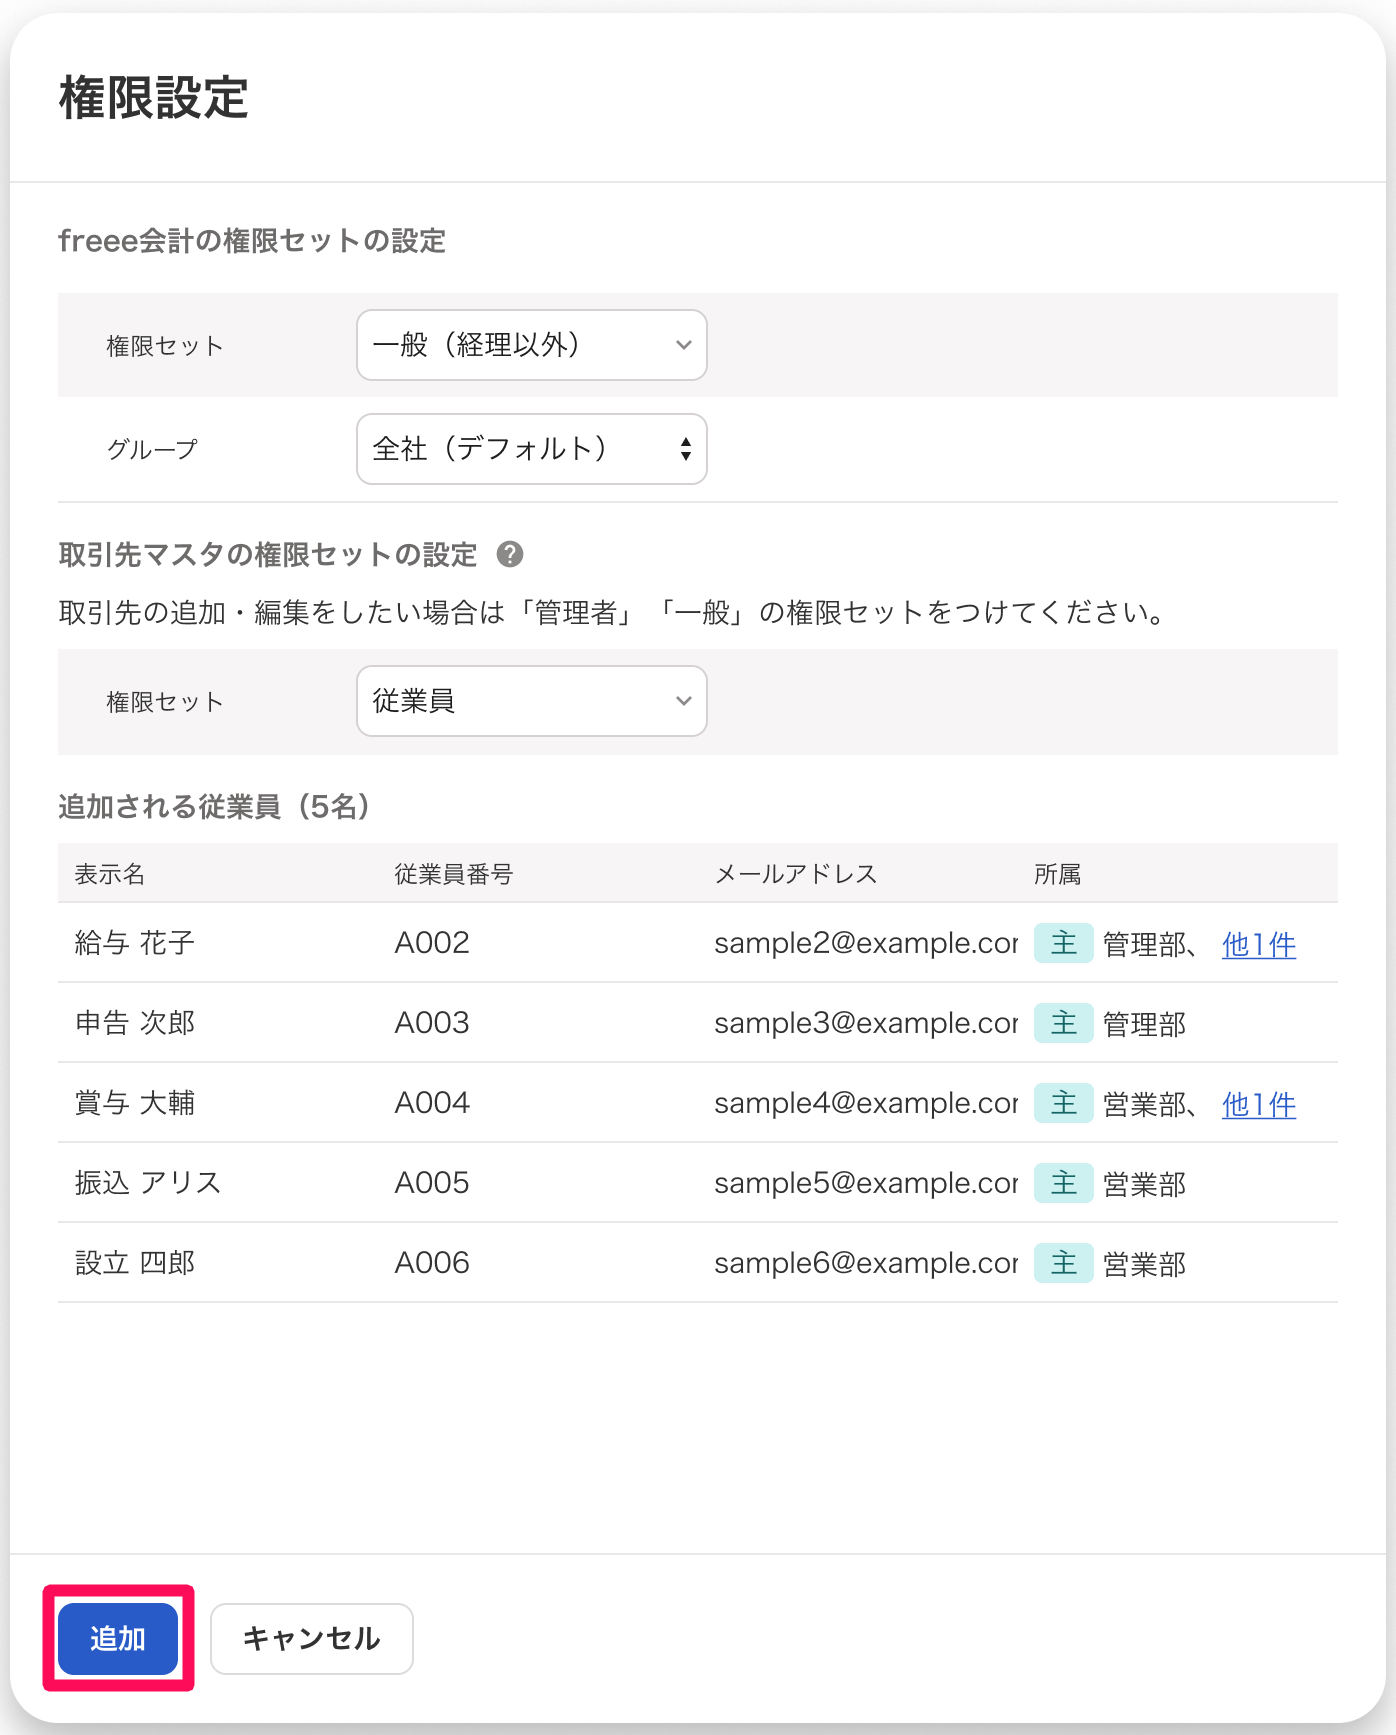The image size is (1396, 1735).
Task: Click the sample4@example email address
Action: click(x=866, y=1103)
